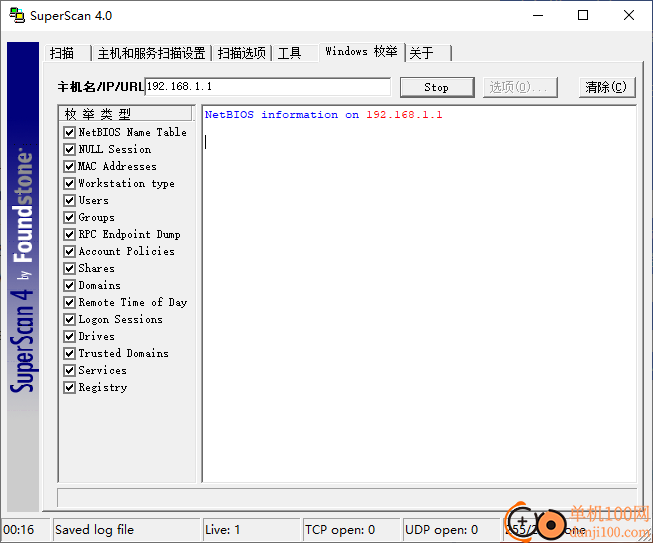Uncheck the Services checkbox

pyautogui.click(x=70, y=371)
